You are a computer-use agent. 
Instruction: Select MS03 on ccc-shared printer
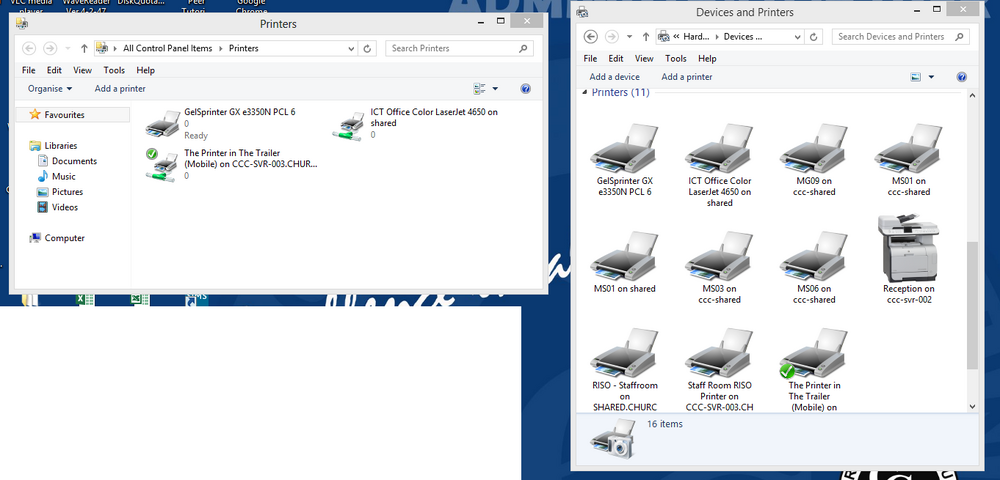click(x=719, y=268)
